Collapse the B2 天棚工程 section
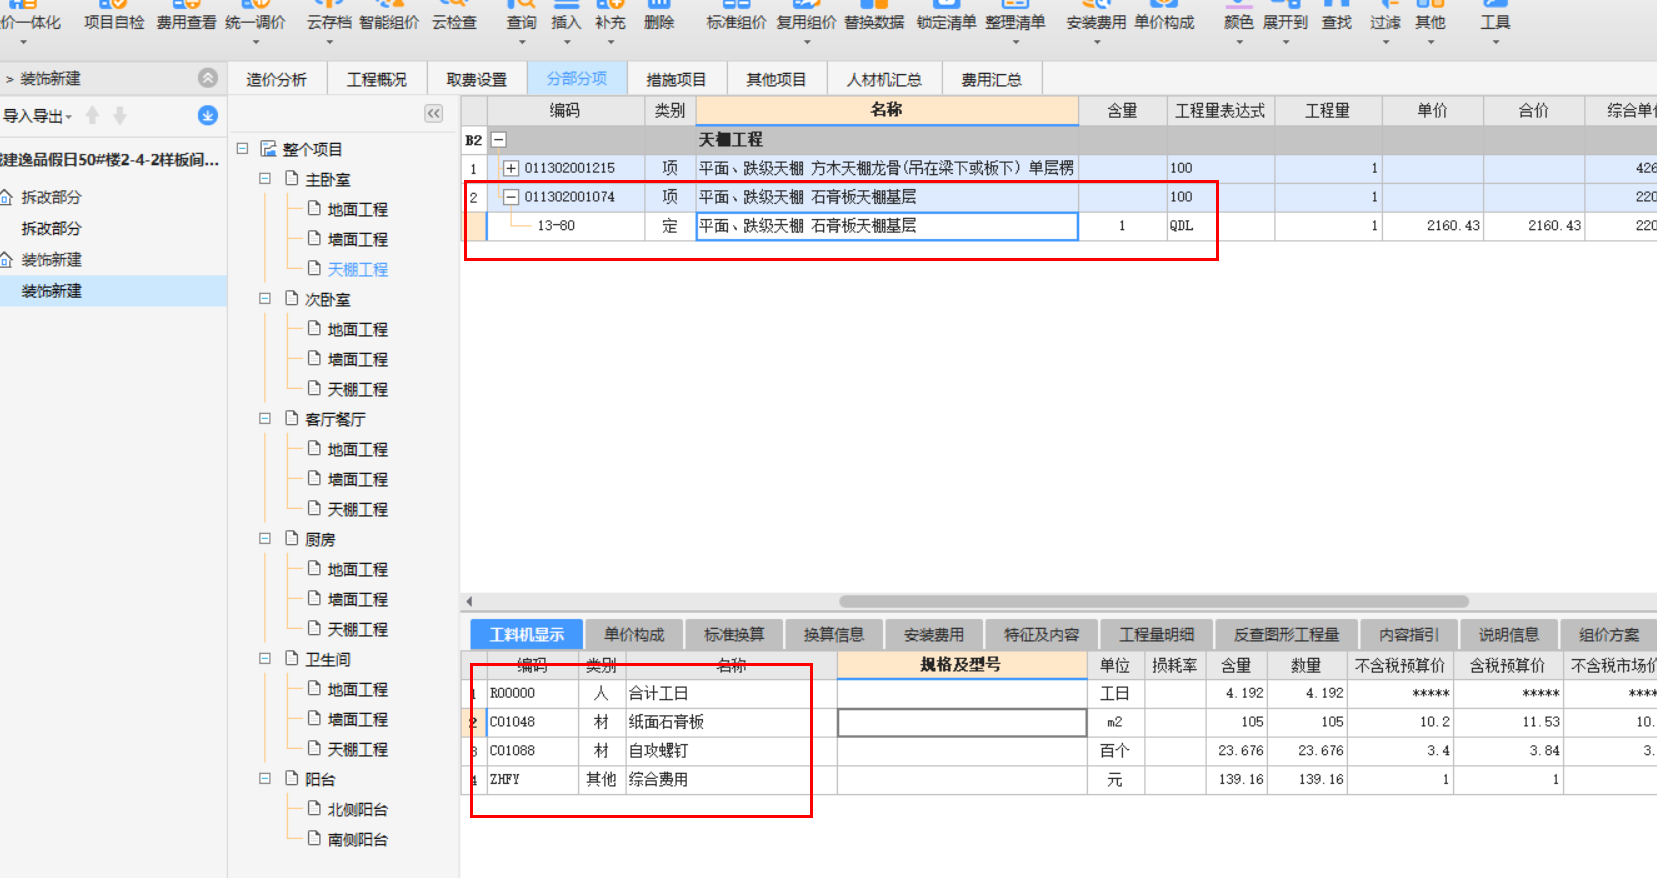Screen dimensions: 1657x878 tap(498, 140)
